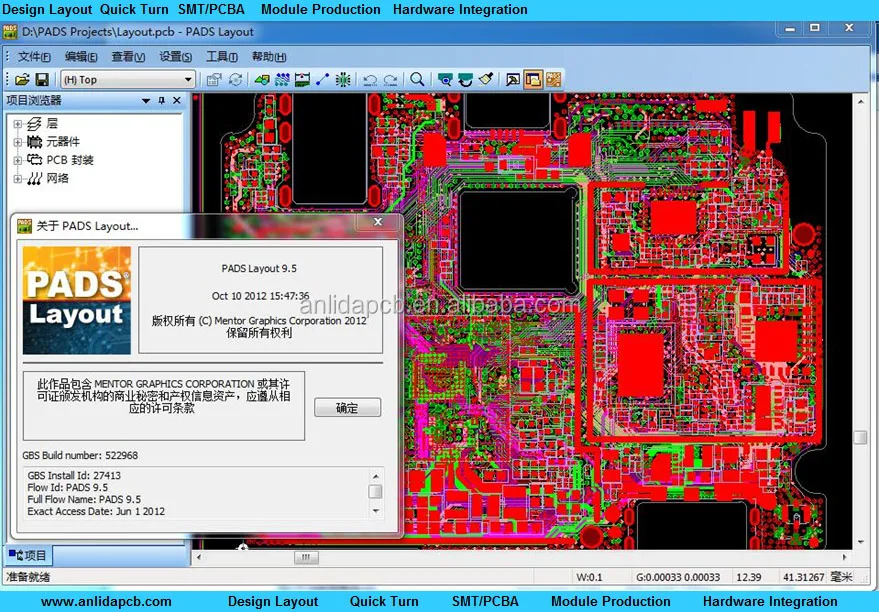This screenshot has width=879, height=612.
Task: Open the Project Browser options dropdown arrow
Action: point(146,100)
